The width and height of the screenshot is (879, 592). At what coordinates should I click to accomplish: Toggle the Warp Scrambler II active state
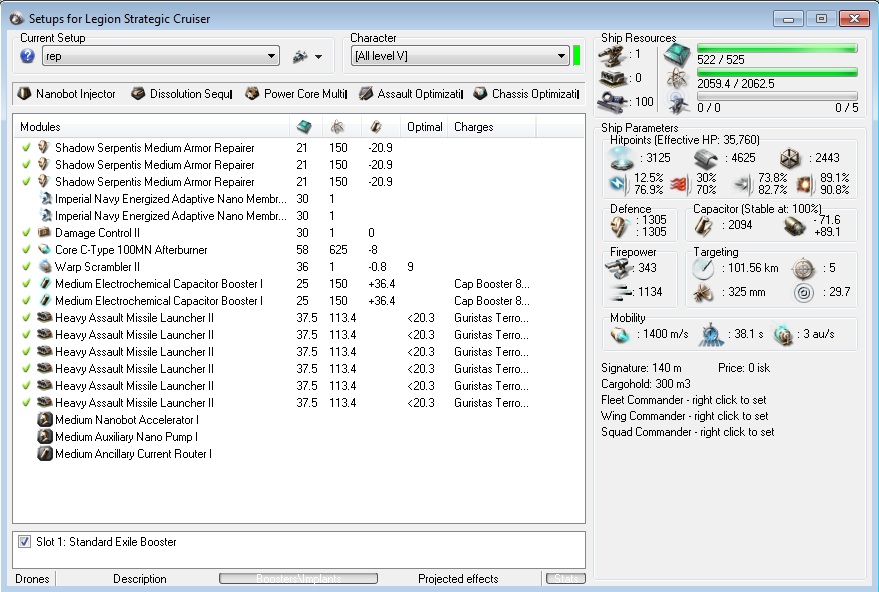click(x=25, y=267)
